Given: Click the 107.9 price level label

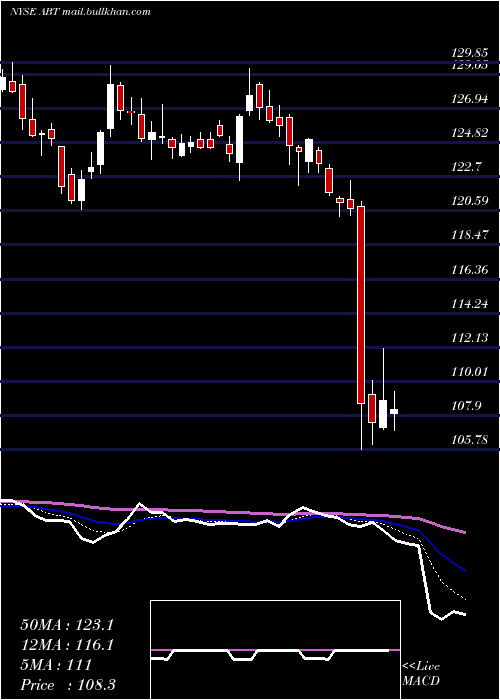Looking at the screenshot, I should [466, 406].
